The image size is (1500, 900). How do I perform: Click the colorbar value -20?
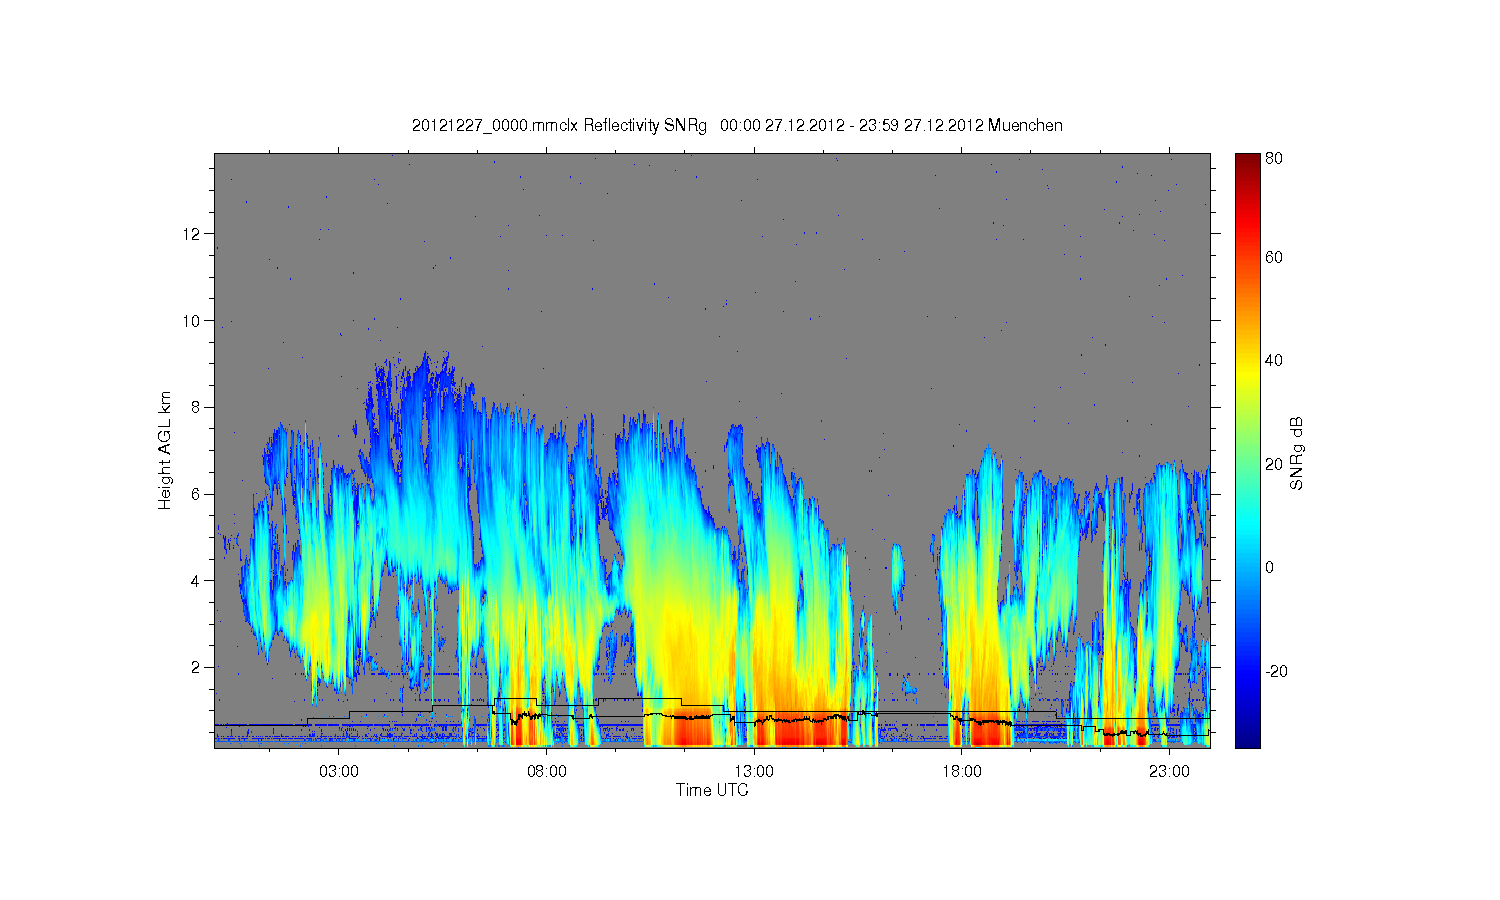click(1276, 671)
